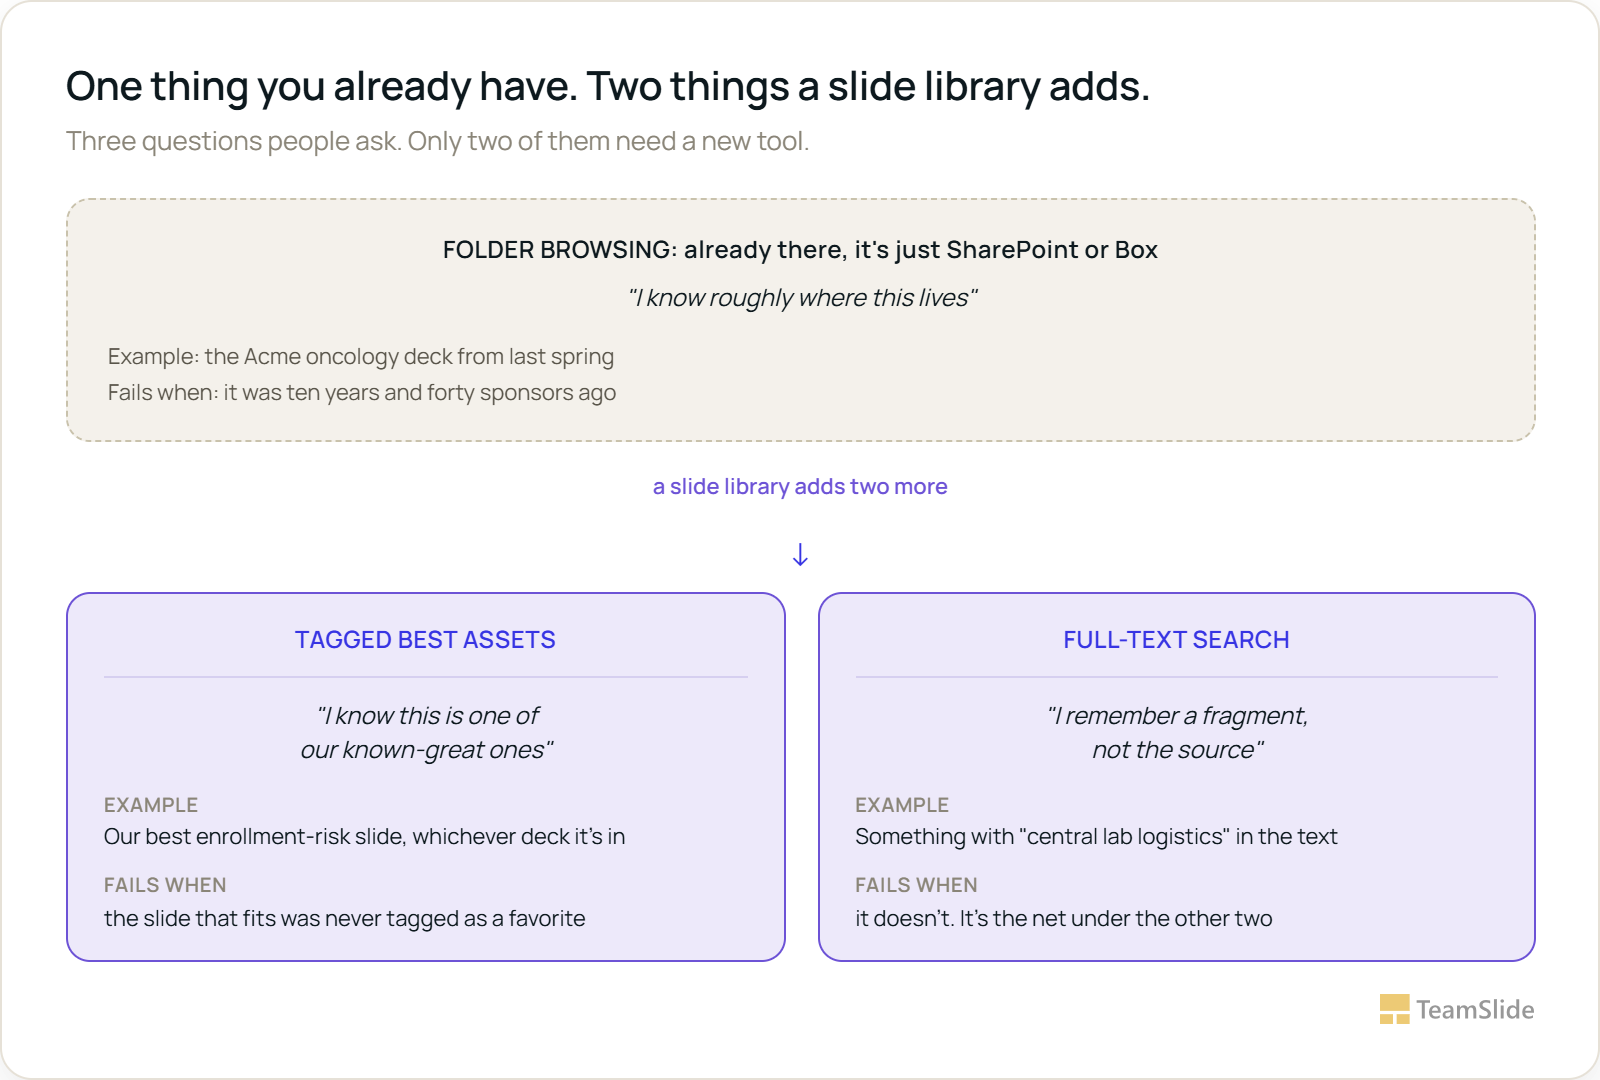
Task: Click the TeamSlide brand name text
Action: coord(1475,1010)
